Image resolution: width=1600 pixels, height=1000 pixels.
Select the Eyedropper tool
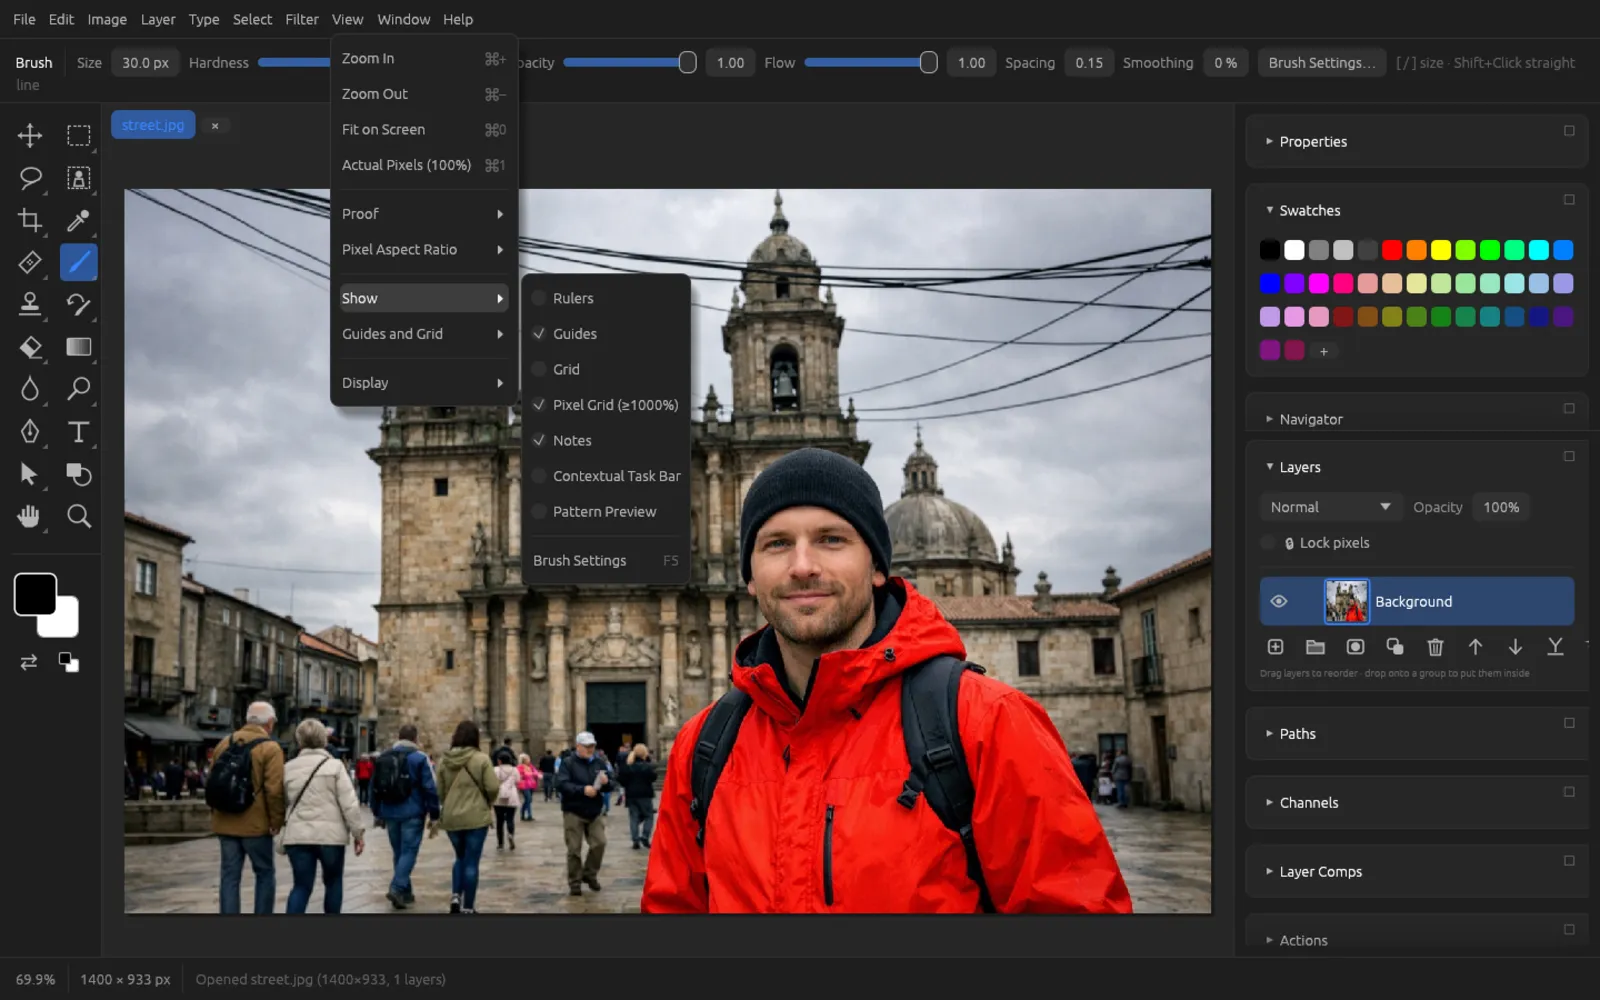[x=78, y=220]
